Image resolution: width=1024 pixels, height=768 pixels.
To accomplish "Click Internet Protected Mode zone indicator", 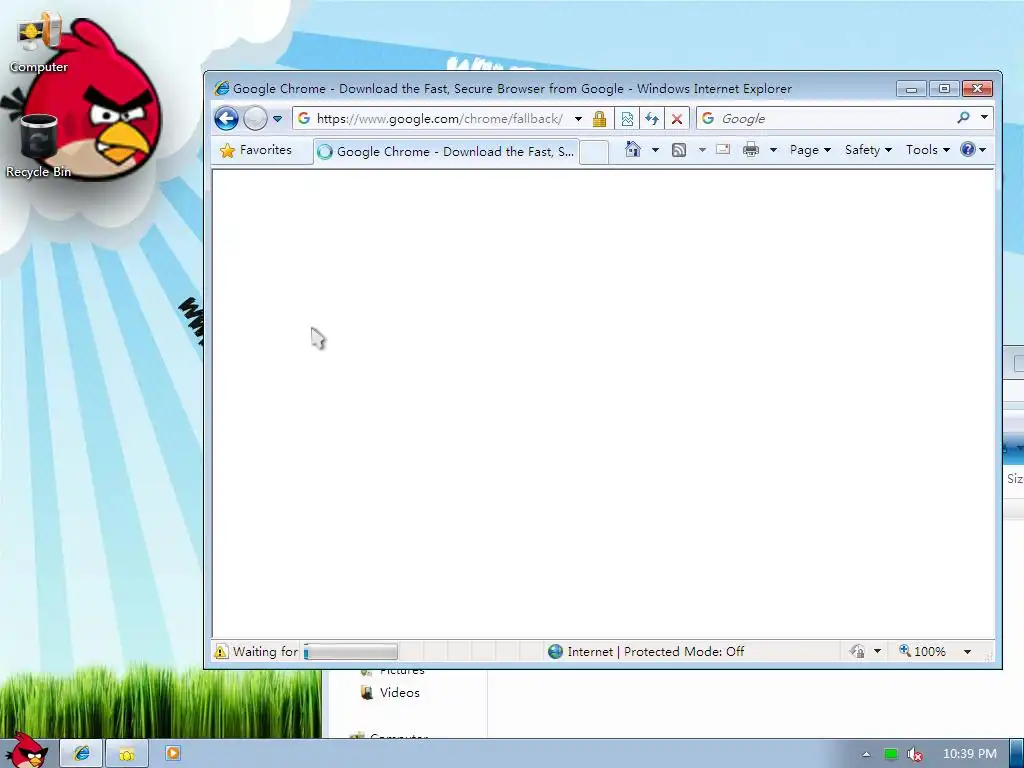I will click(646, 652).
